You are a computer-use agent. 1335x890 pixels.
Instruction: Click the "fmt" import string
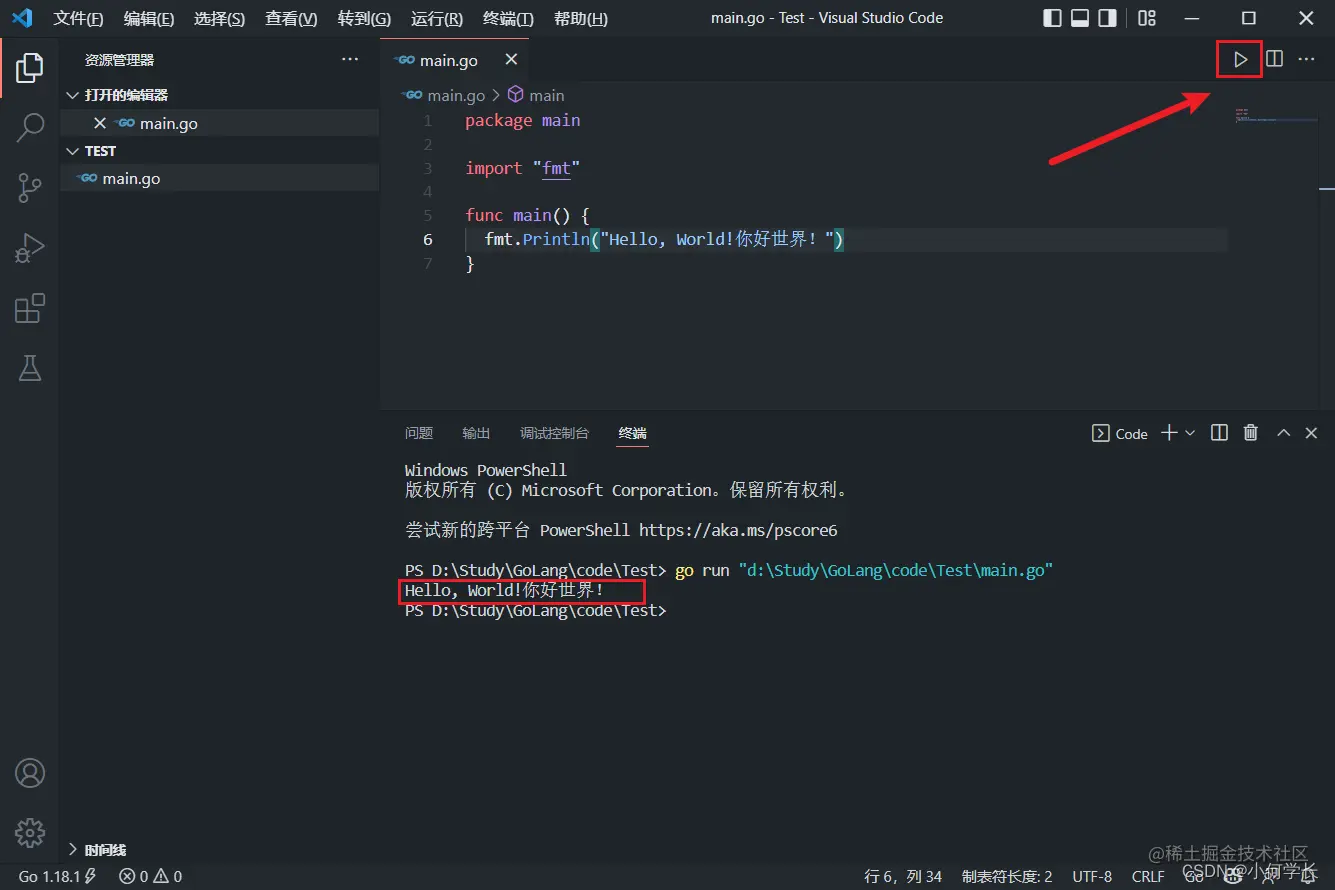tap(557, 168)
